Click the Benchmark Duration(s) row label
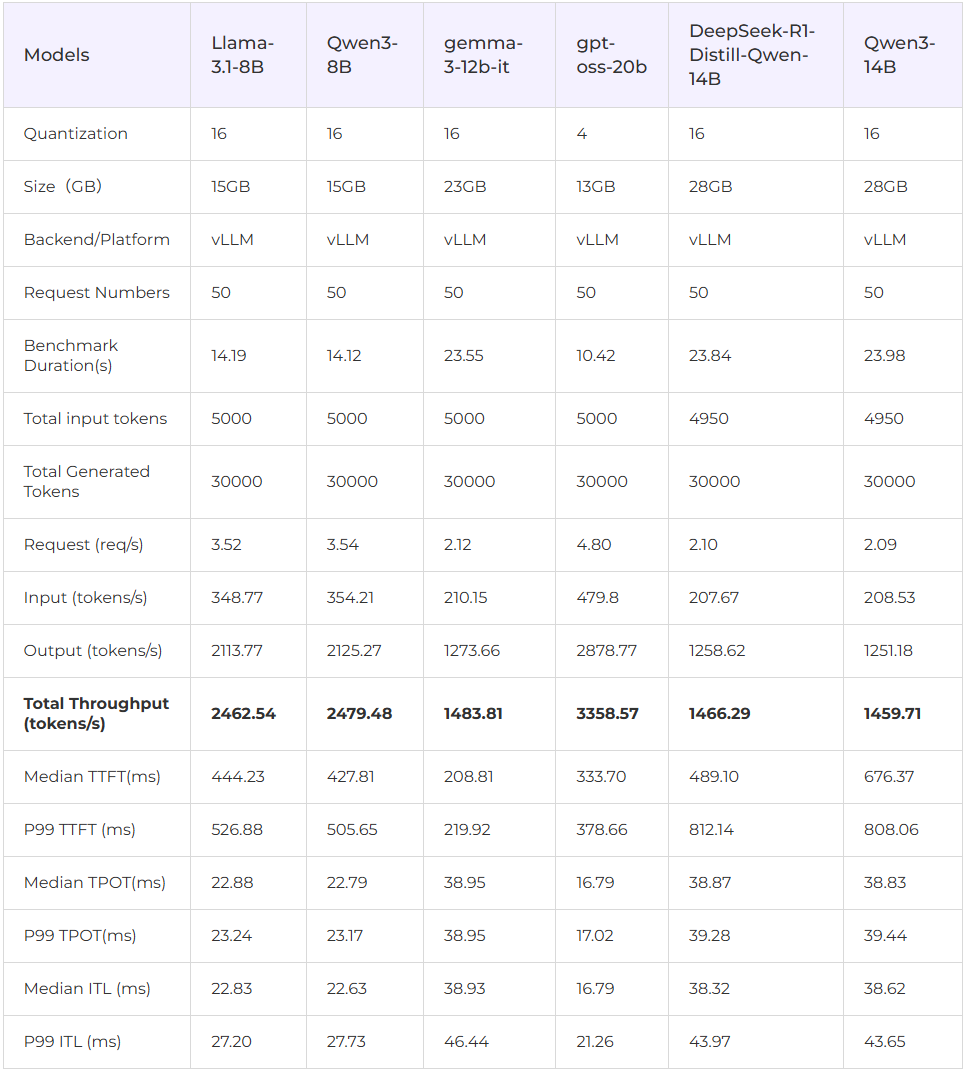 click(x=71, y=356)
